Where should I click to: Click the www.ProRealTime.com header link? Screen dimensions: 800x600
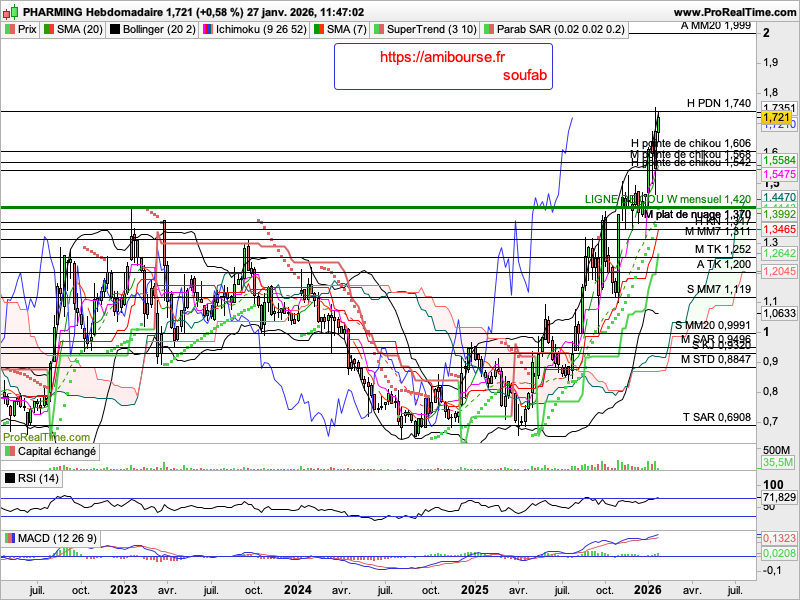[x=735, y=12]
